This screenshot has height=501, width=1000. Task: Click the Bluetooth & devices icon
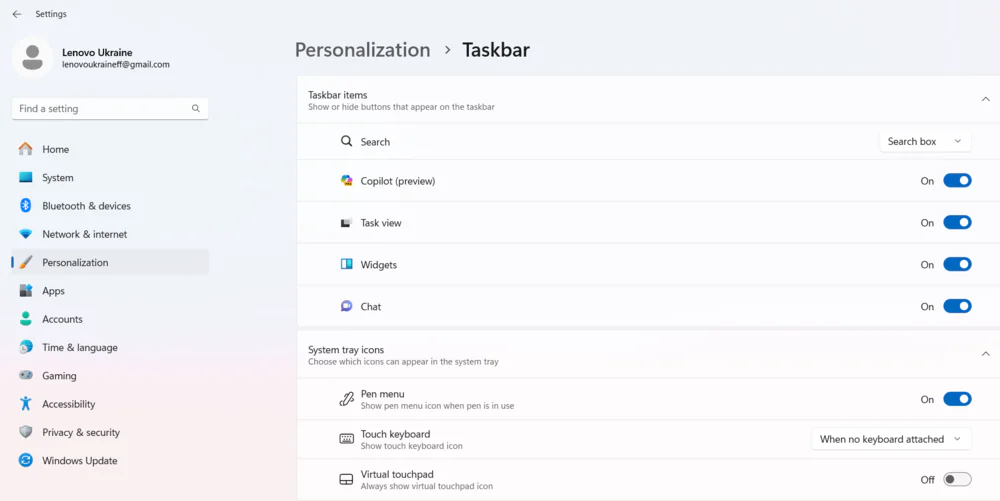26,205
